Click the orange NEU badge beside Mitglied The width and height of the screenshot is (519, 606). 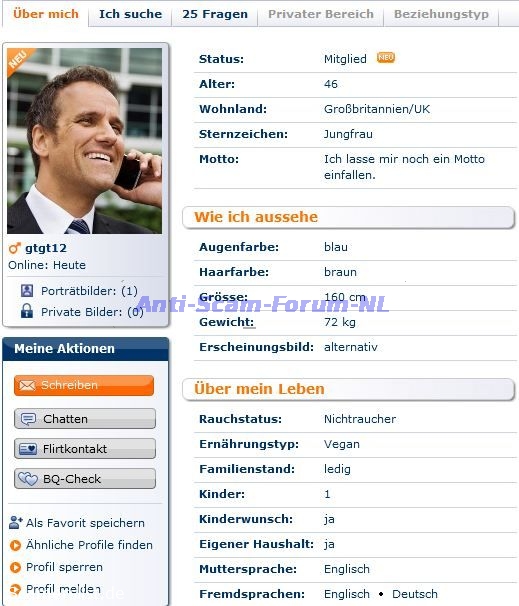coord(386,58)
